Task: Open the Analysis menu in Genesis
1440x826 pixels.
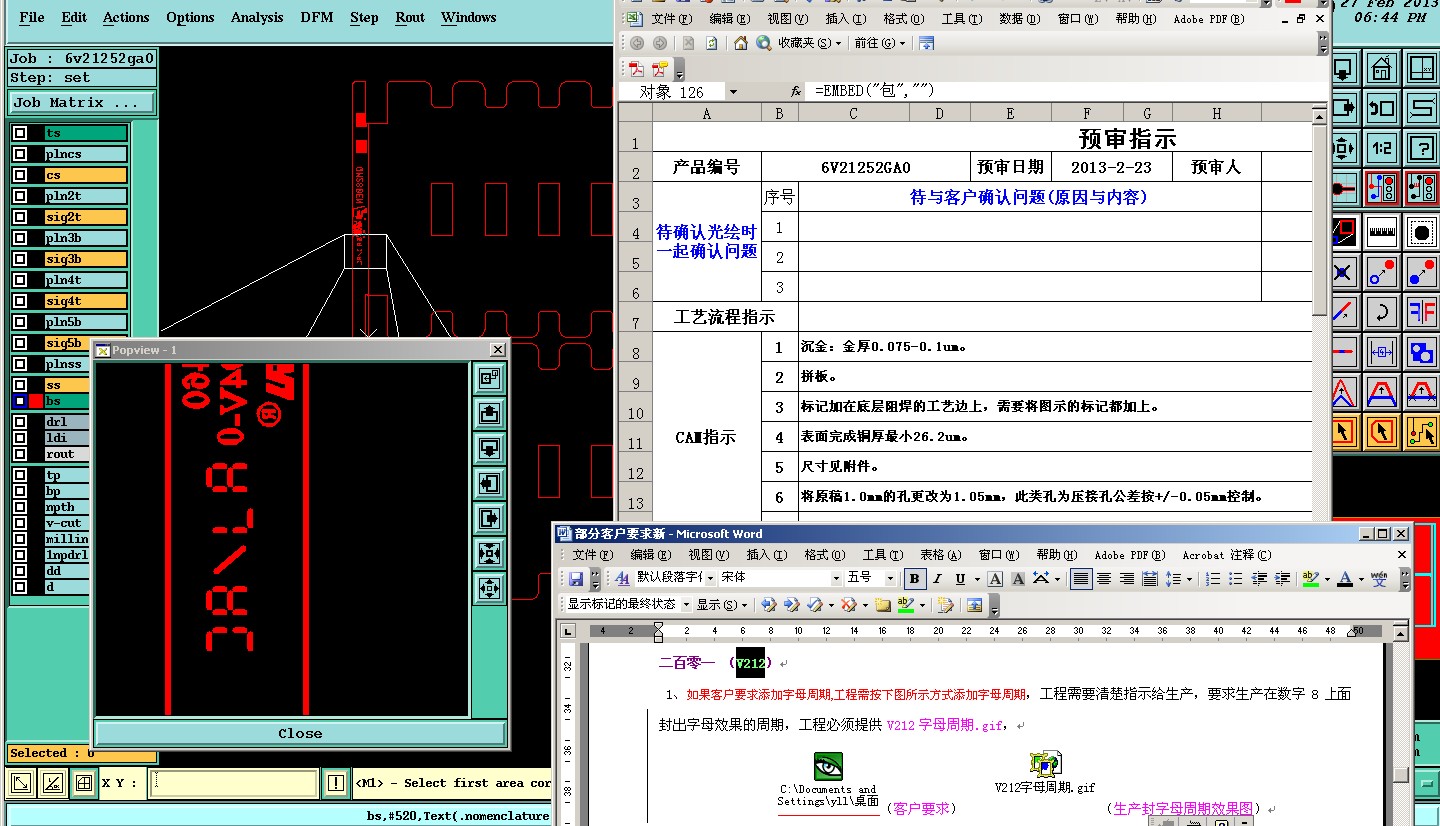Action: coord(257,17)
